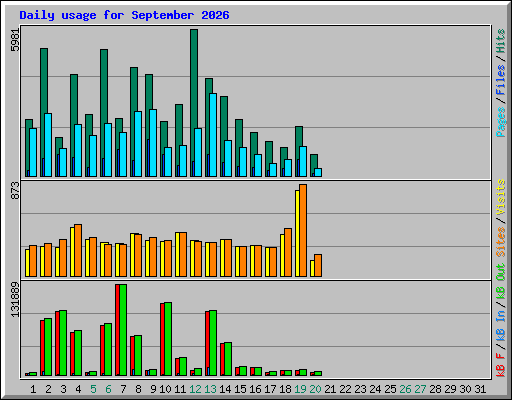Click the green weekend day 19 label

300,389
